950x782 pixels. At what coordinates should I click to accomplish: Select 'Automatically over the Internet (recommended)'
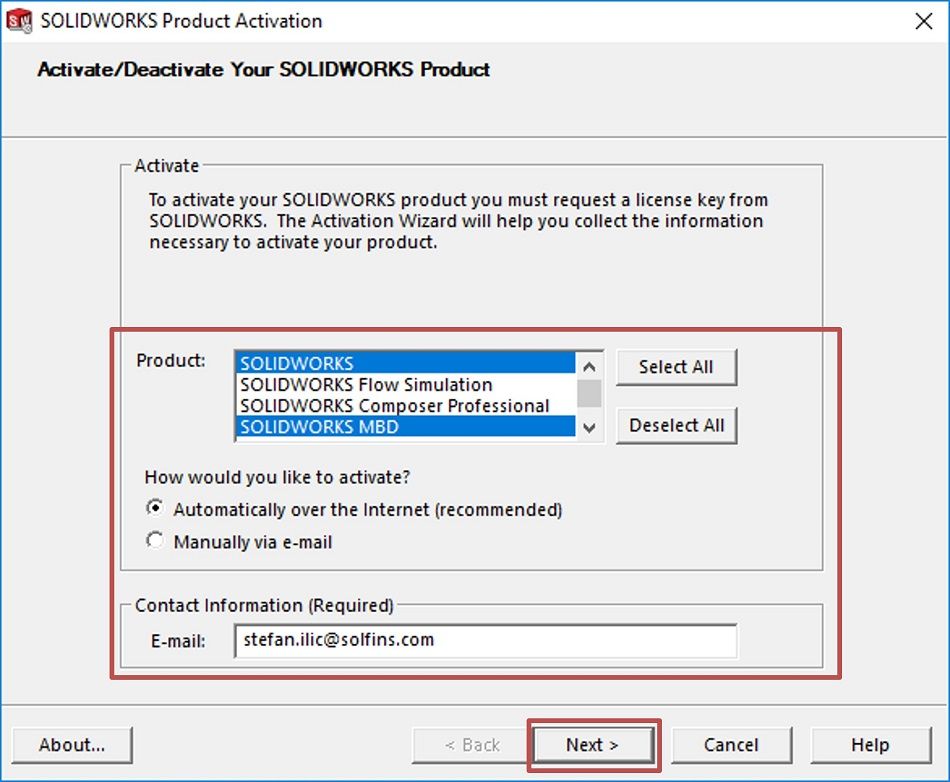coord(155,510)
